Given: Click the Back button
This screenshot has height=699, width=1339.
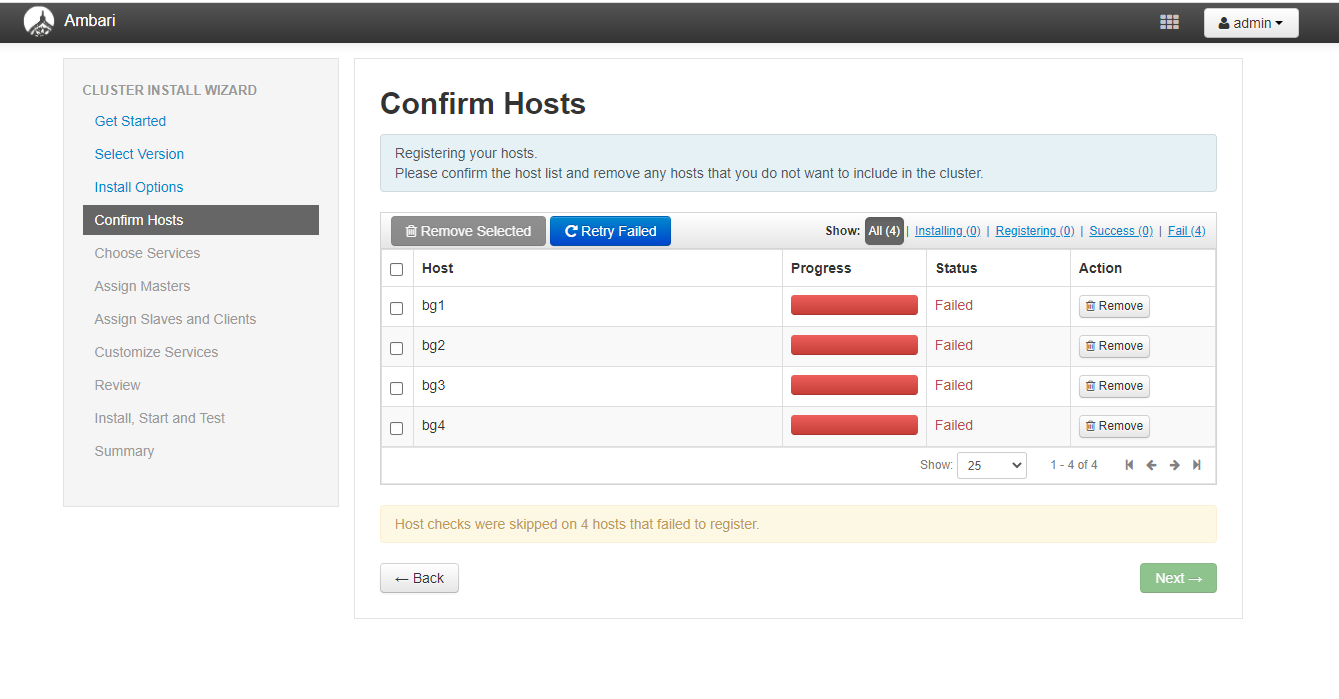Looking at the screenshot, I should click(419, 578).
